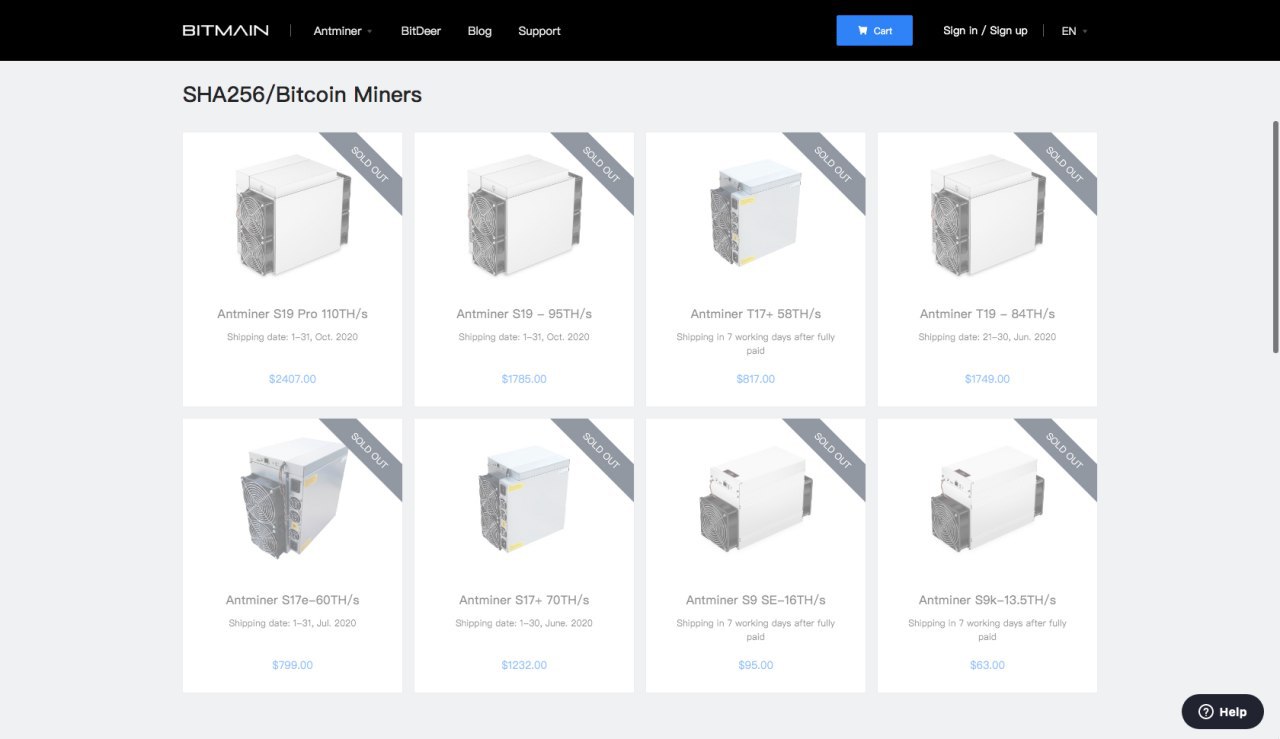Click the $2407.00 price
The image size is (1280, 739).
pyautogui.click(x=292, y=379)
